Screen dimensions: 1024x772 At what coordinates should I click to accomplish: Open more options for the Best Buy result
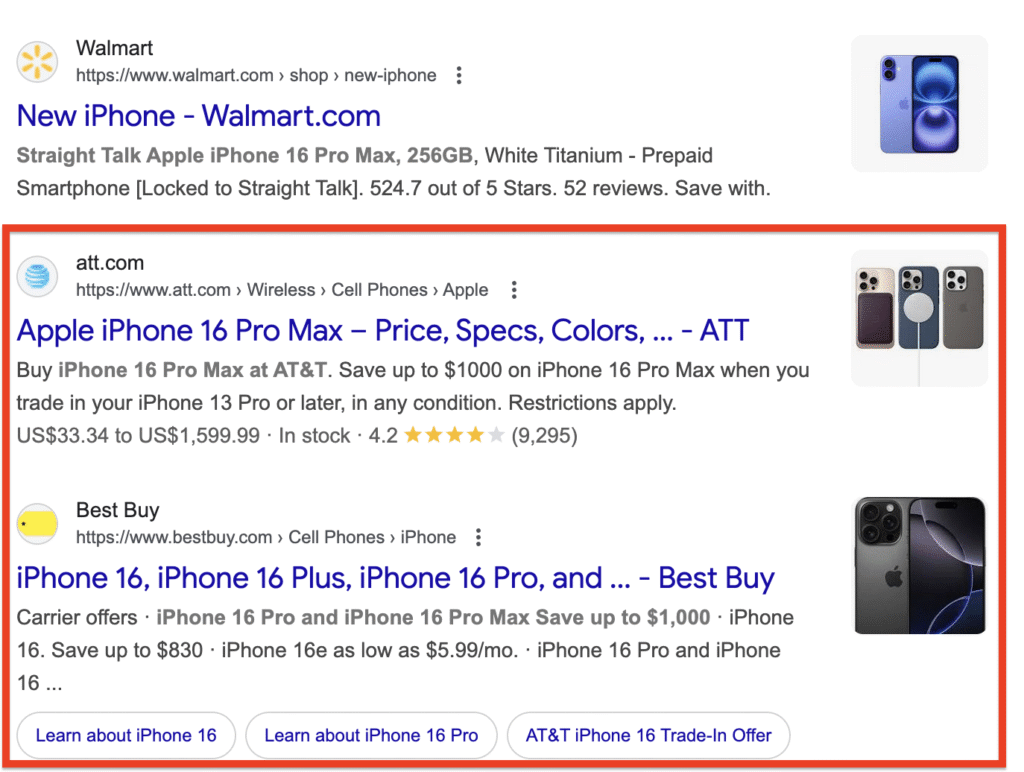[479, 538]
